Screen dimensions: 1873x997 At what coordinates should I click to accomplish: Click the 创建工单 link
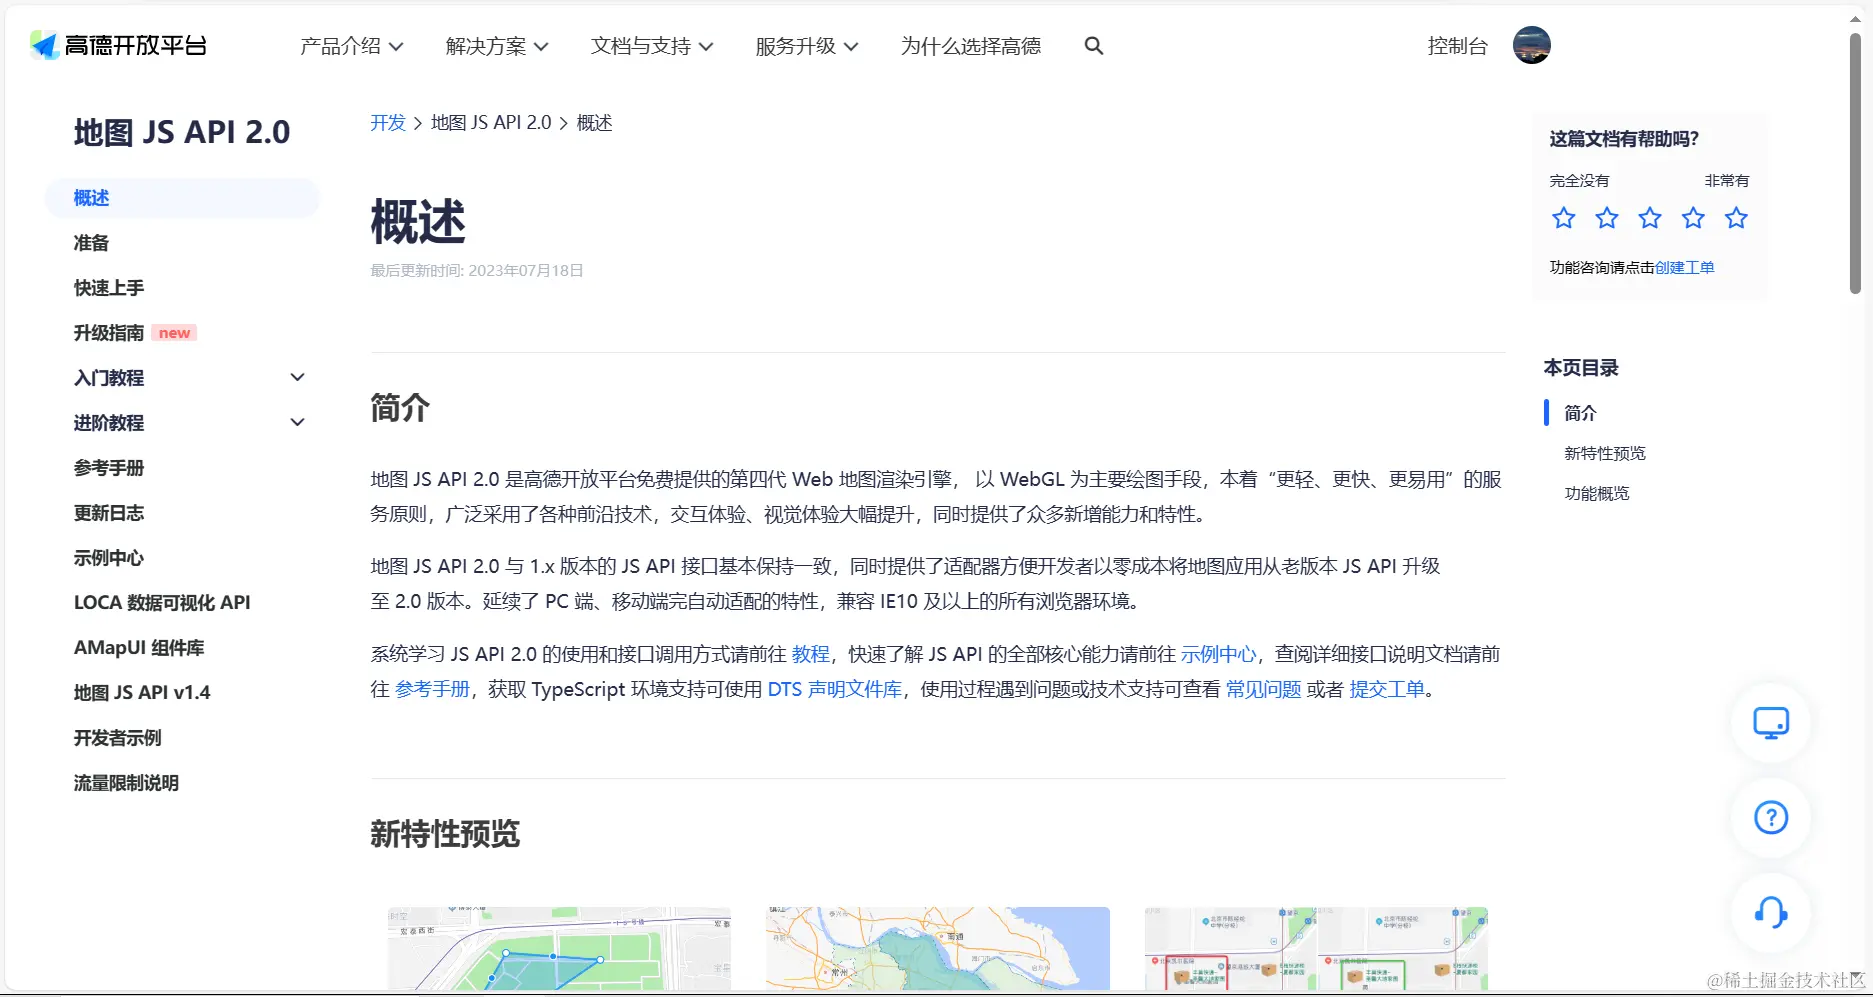click(1685, 267)
